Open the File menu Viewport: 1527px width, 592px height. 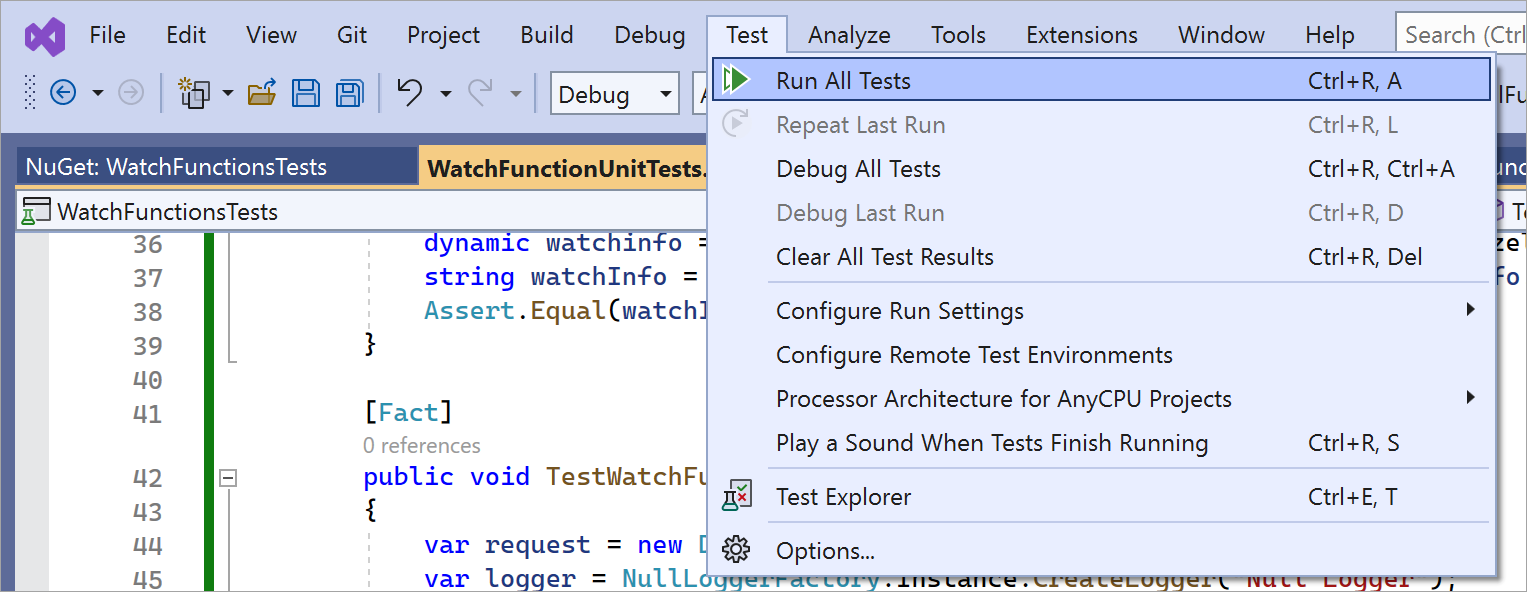point(108,35)
